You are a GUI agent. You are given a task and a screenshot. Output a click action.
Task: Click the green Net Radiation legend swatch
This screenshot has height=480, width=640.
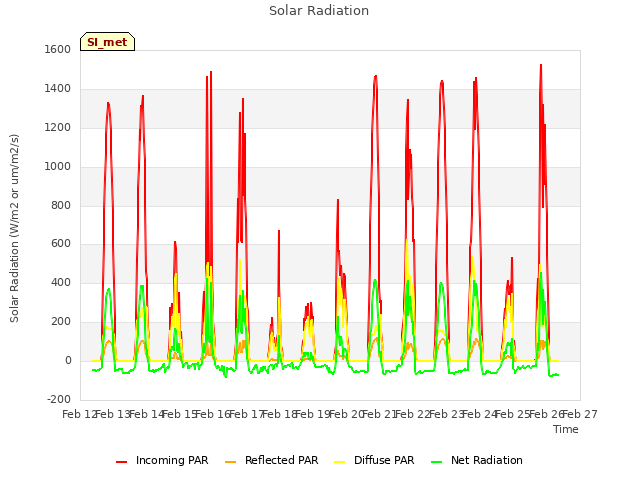pyautogui.click(x=437, y=461)
